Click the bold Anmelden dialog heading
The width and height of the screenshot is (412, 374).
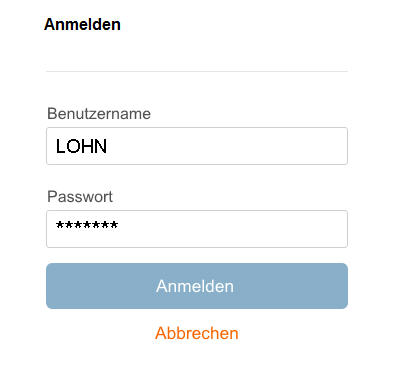click(82, 24)
